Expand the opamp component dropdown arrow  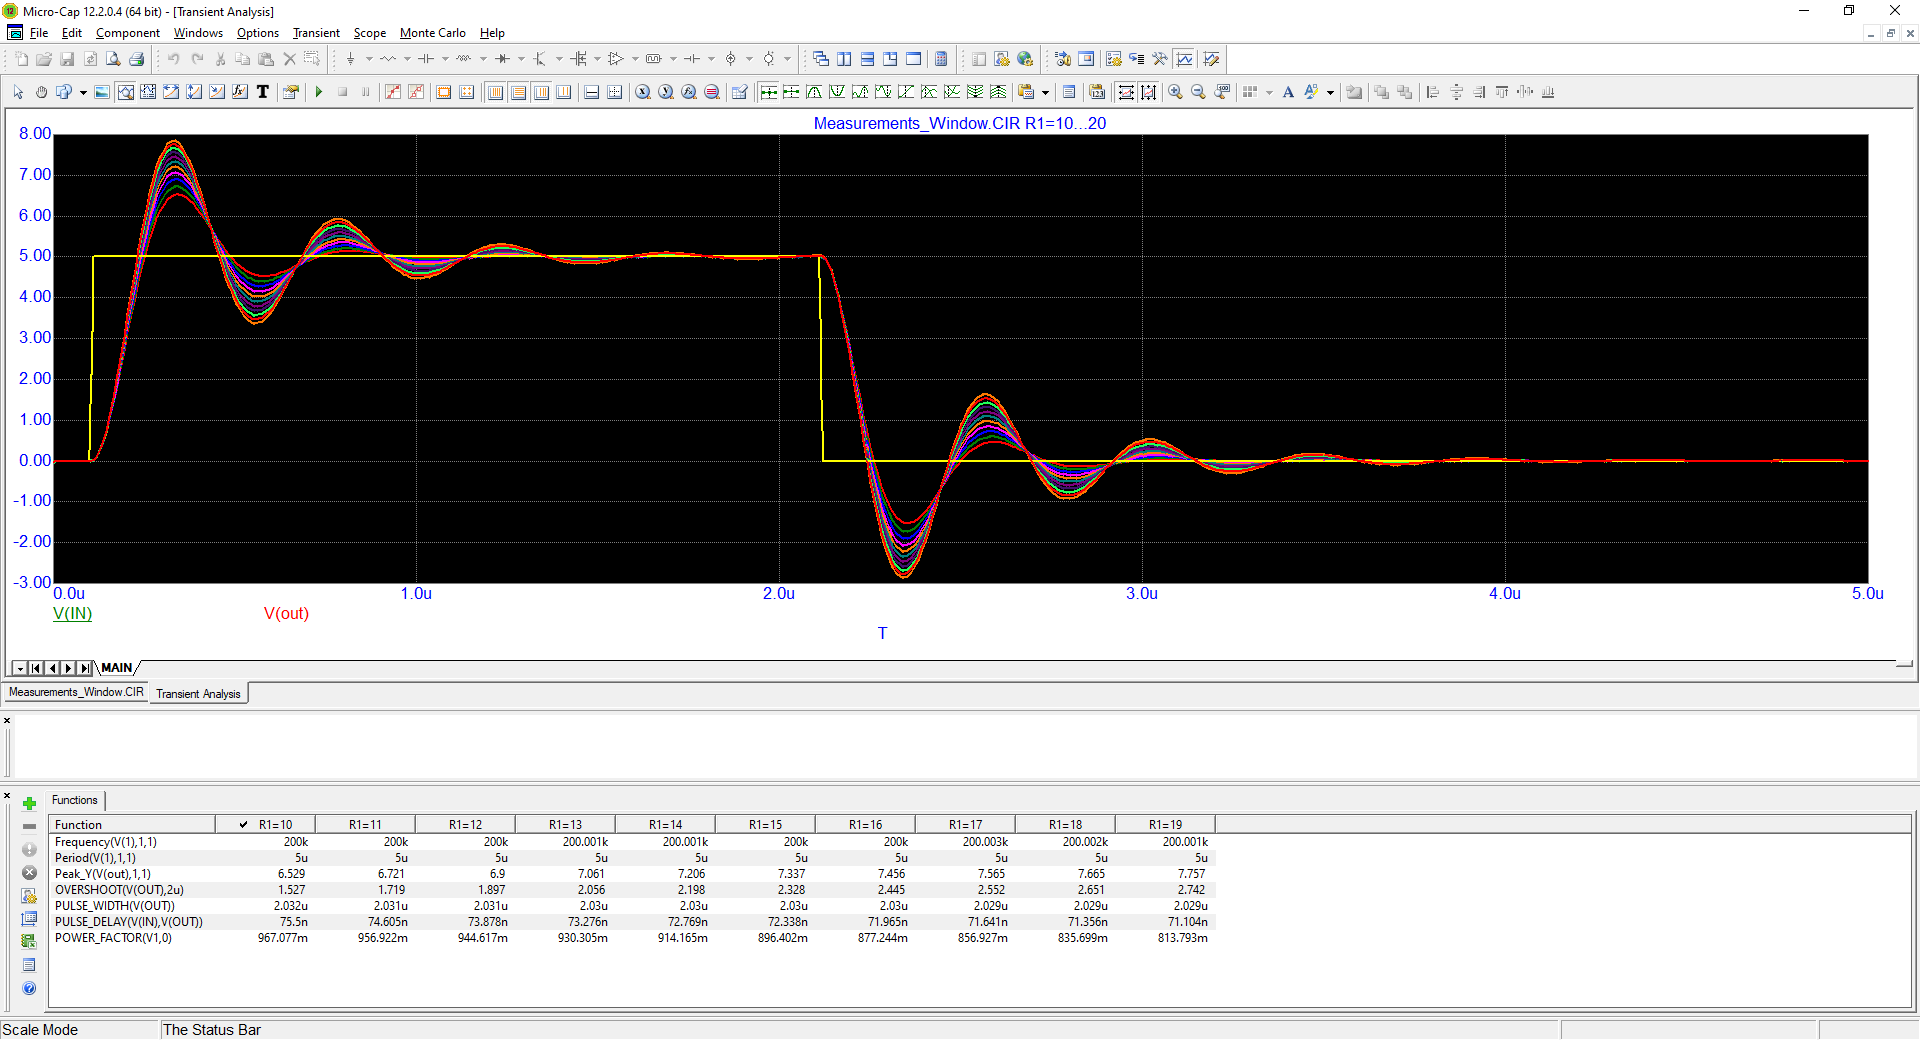[x=635, y=59]
